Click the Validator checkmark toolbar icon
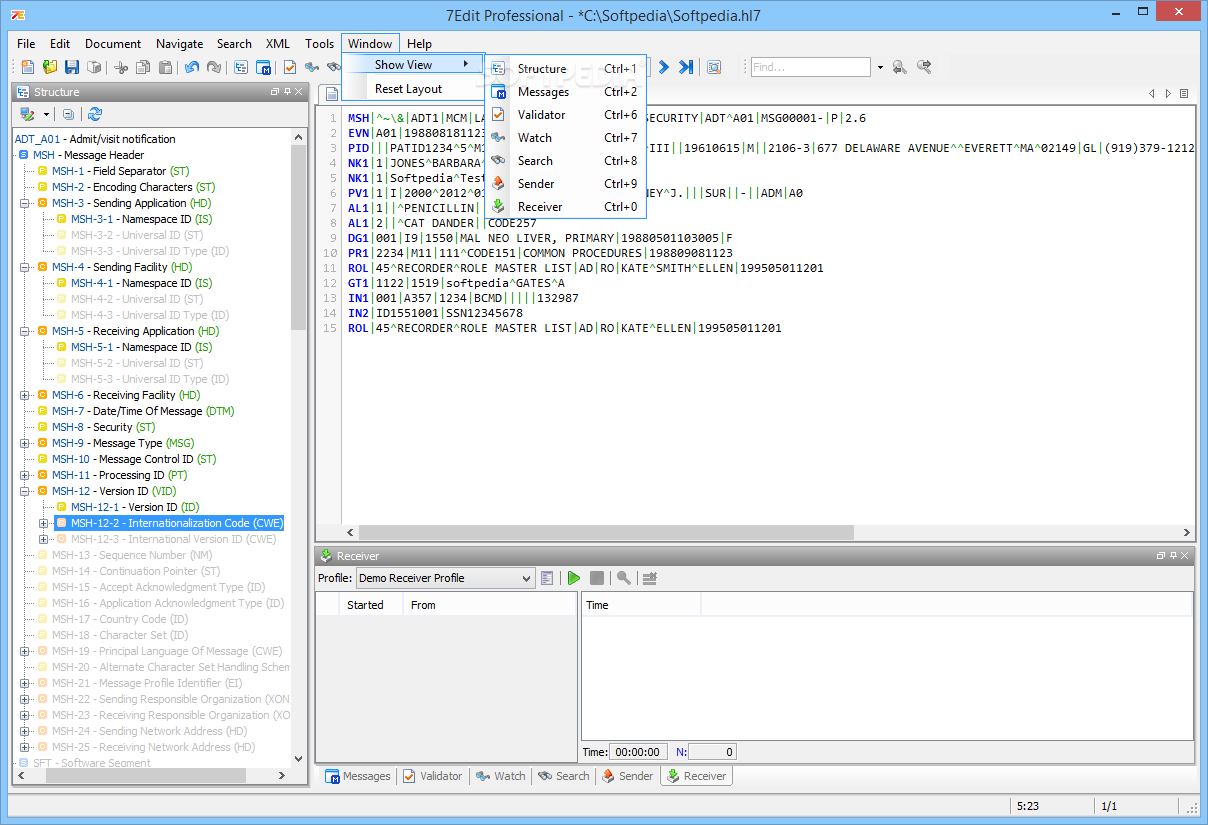Image resolution: width=1208 pixels, height=825 pixels. coord(290,67)
